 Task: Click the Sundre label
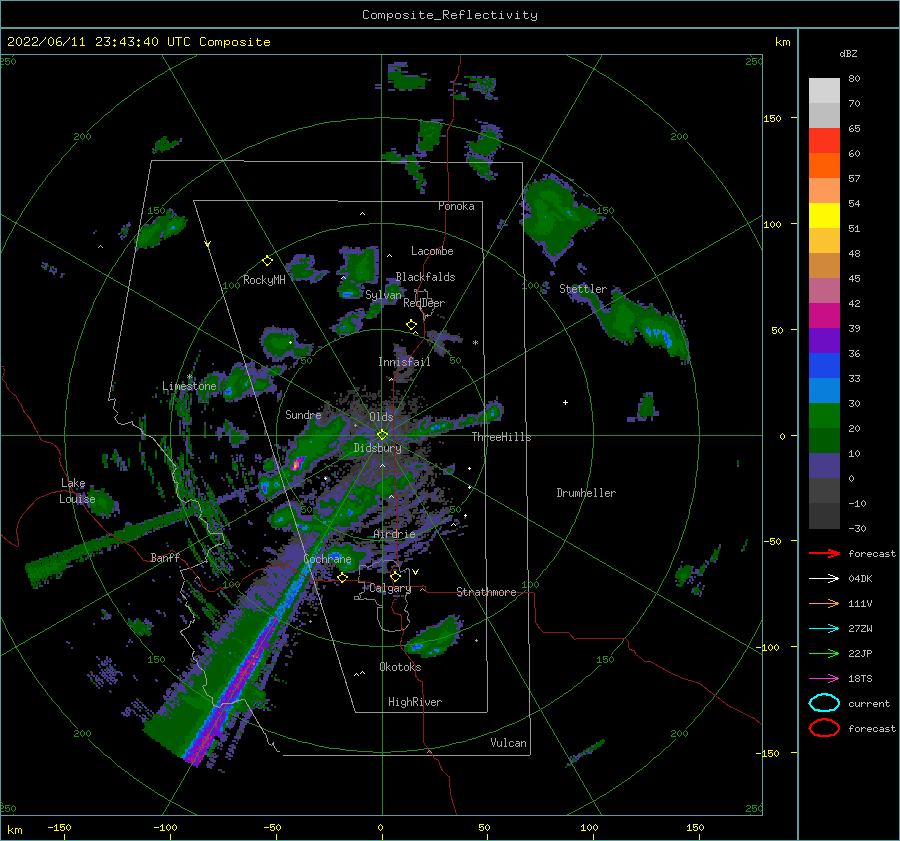pyautogui.click(x=303, y=414)
